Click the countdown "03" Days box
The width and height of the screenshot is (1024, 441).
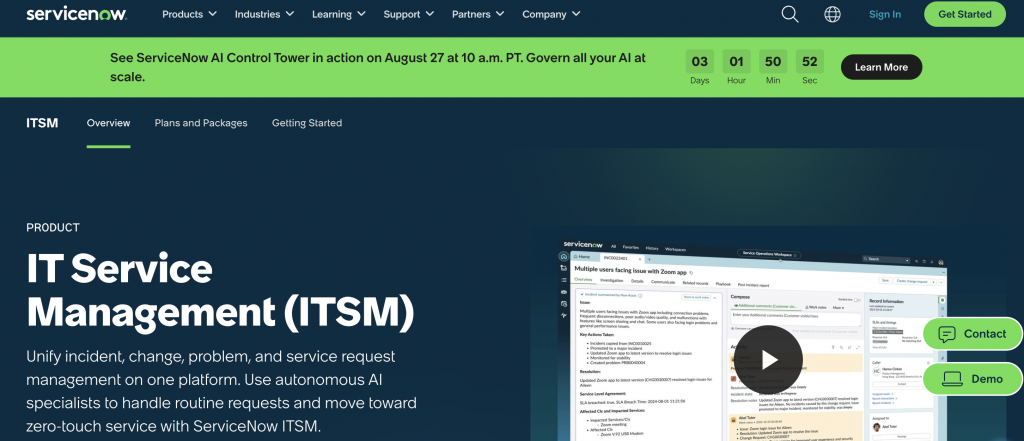699,62
